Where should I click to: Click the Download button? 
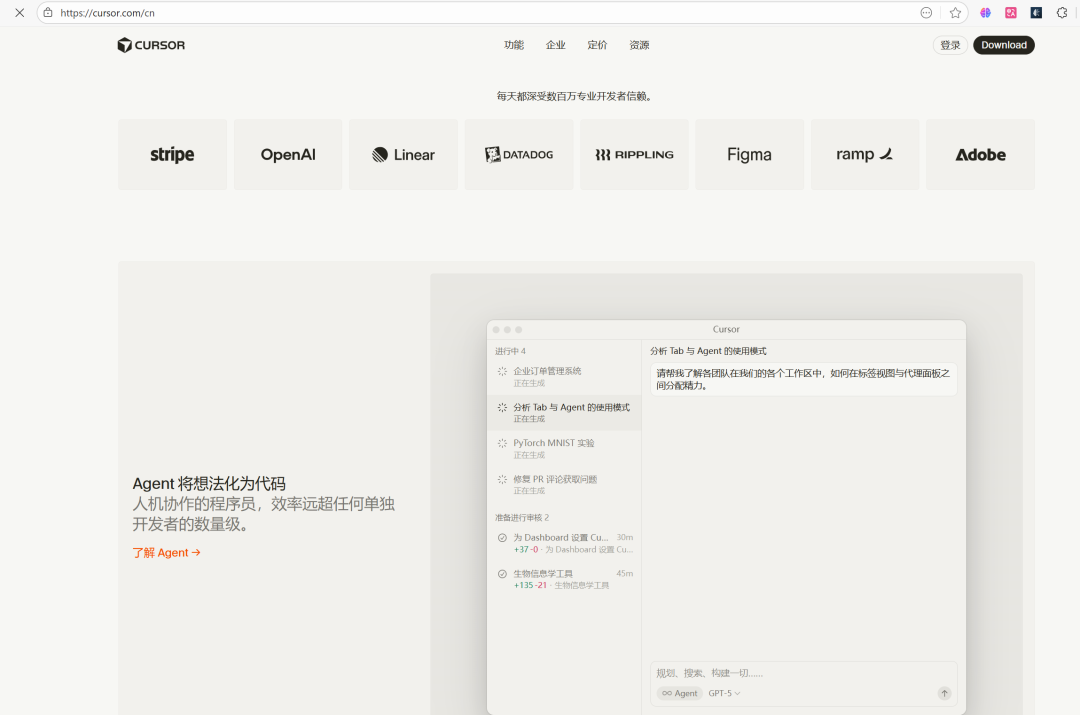pyautogui.click(x=1004, y=45)
